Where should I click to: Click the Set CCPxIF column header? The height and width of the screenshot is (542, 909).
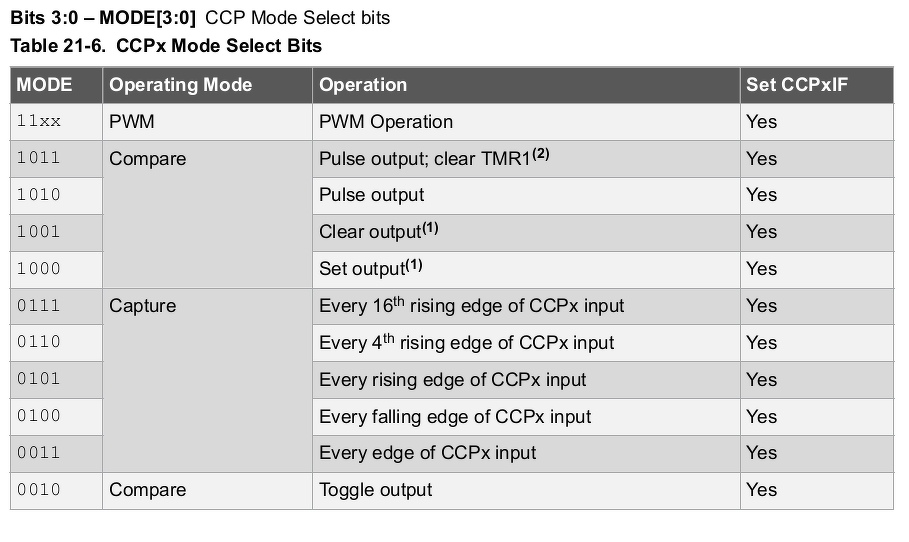(796, 85)
